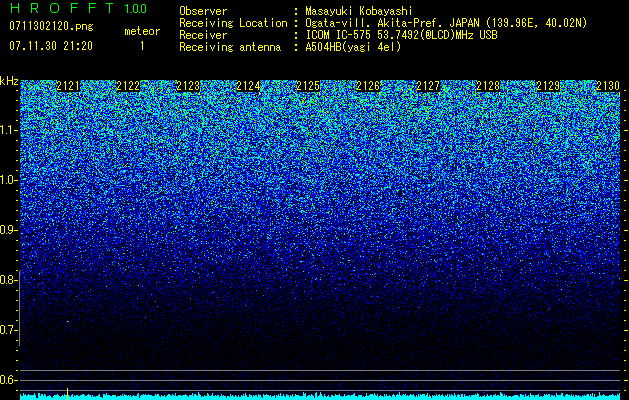Image resolution: width=629 pixels, height=400 pixels.
Task: Click the 0.7 frequency axis label
Action: click(8, 330)
